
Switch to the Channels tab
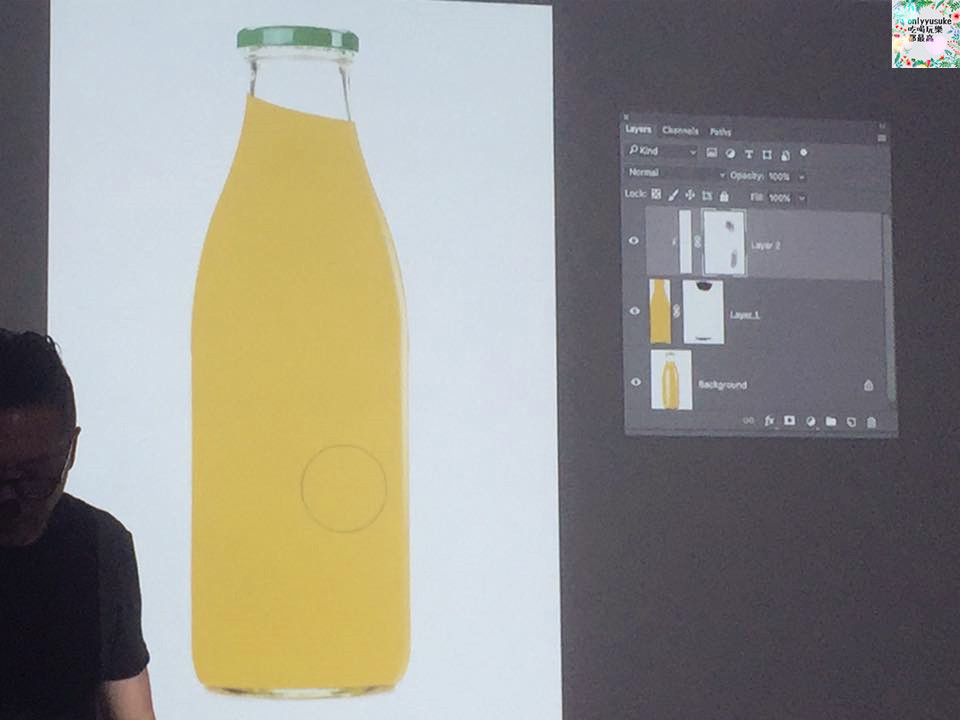point(680,130)
